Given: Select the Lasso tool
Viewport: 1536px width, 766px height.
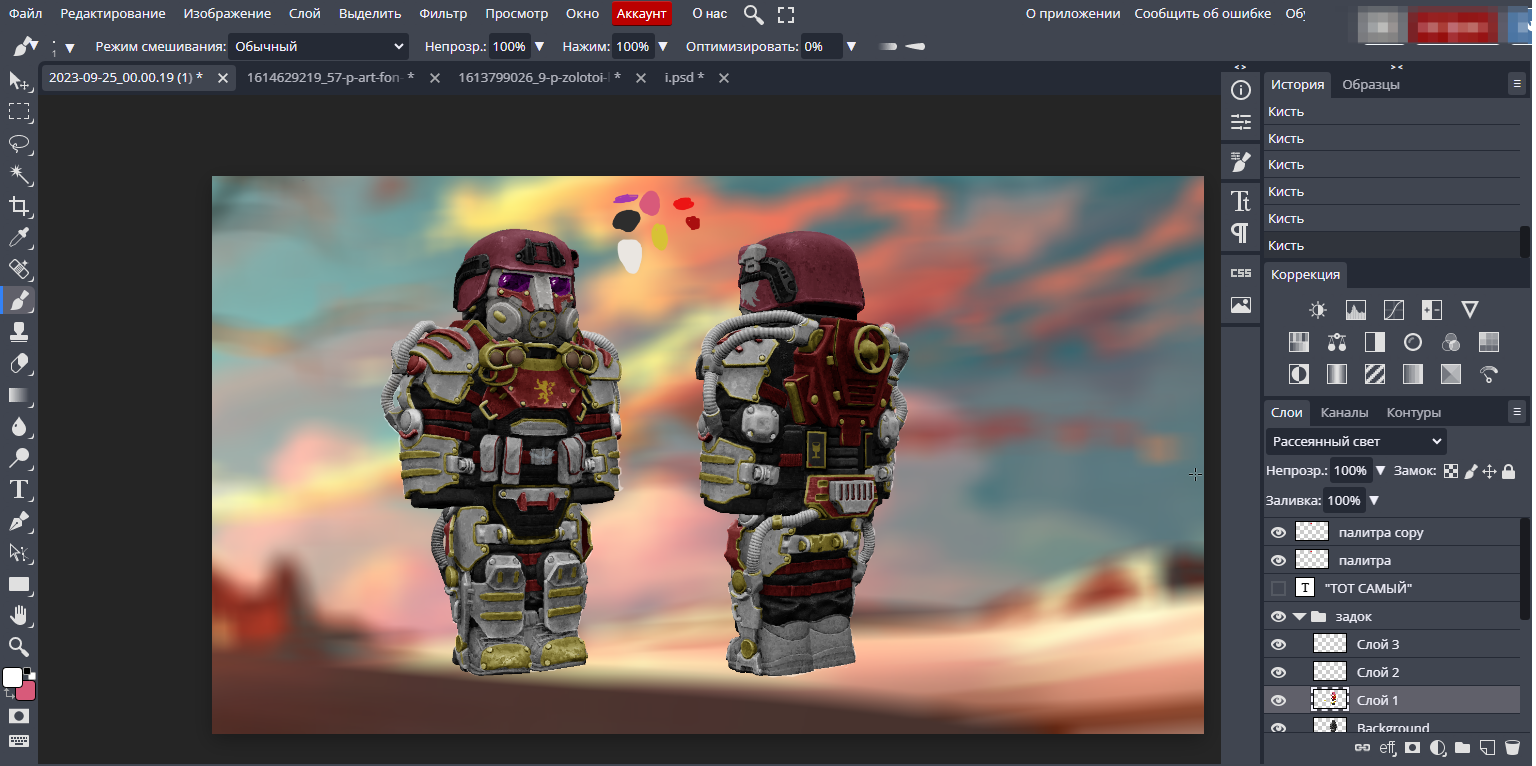Looking at the screenshot, I should click(19, 144).
